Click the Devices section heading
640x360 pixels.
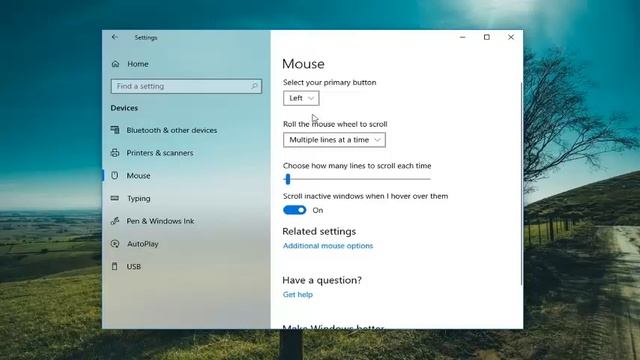[124, 108]
